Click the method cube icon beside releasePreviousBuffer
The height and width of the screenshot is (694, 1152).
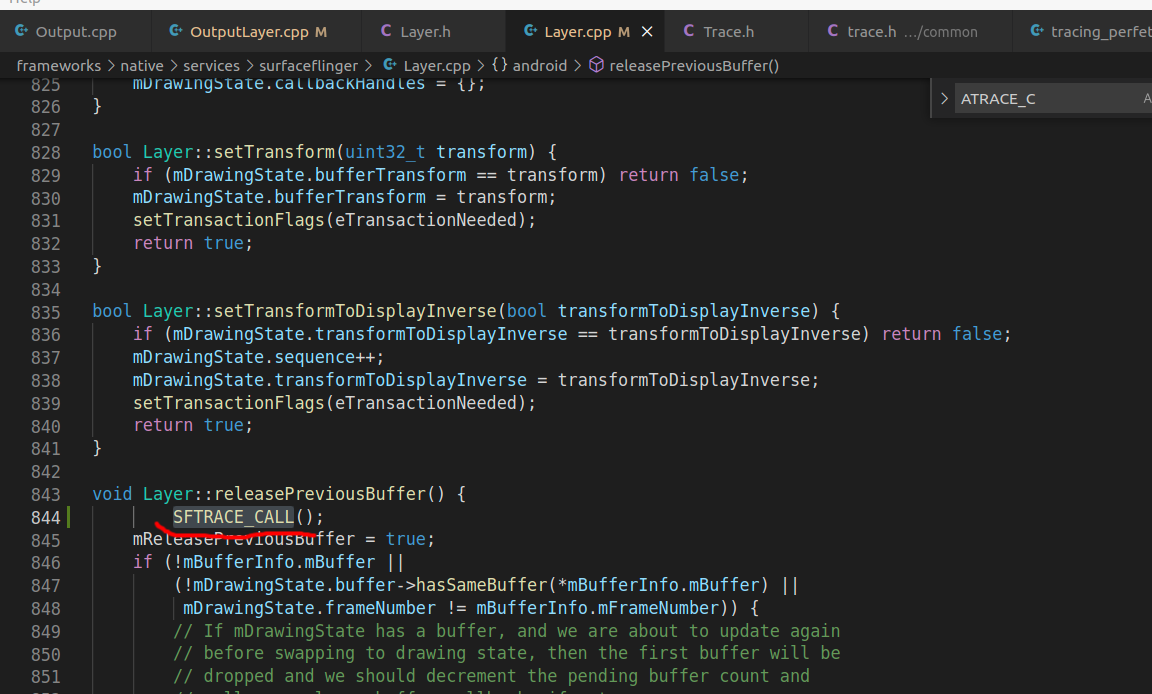[597, 65]
